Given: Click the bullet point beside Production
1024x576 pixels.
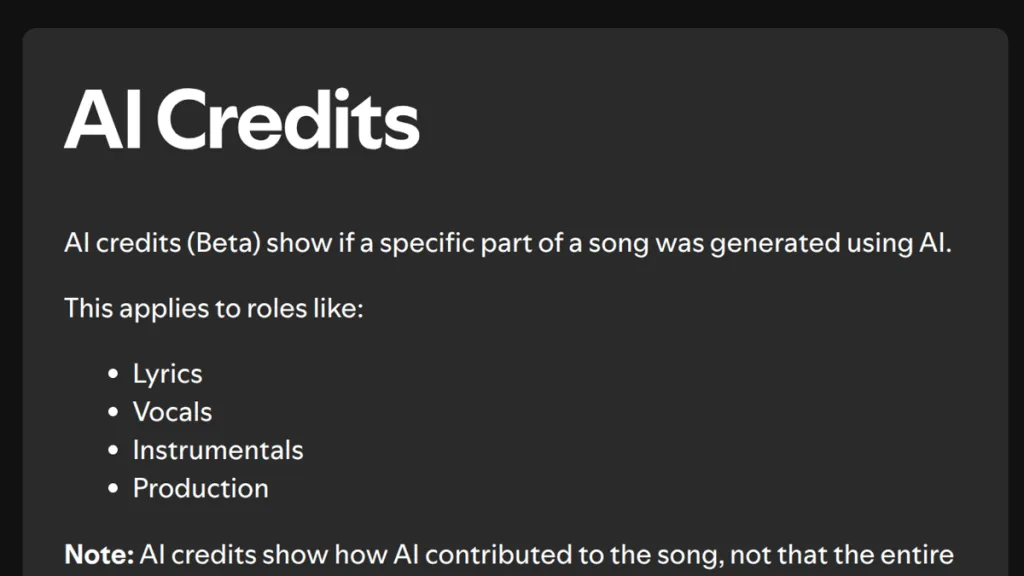Looking at the screenshot, I should 113,489.
